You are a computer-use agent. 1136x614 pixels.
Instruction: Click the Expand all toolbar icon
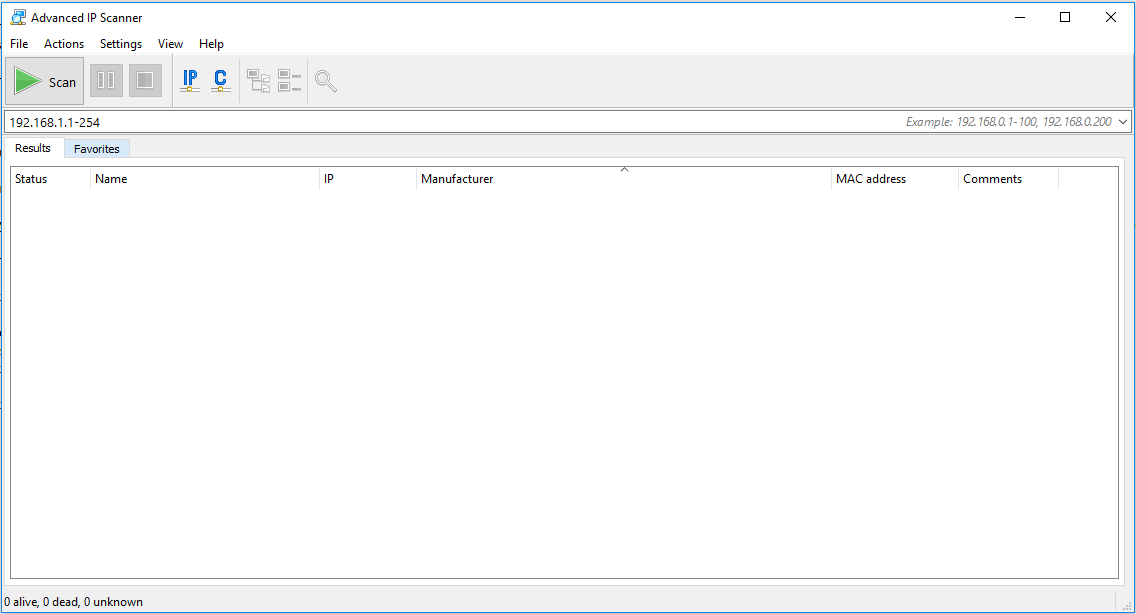pyautogui.click(x=259, y=80)
